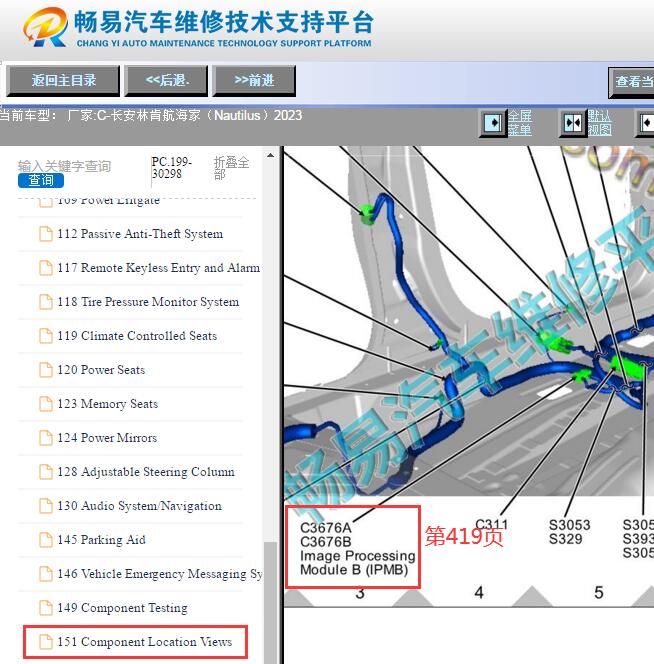Open 120 Power Seats
The image size is (654, 664).
point(101,370)
